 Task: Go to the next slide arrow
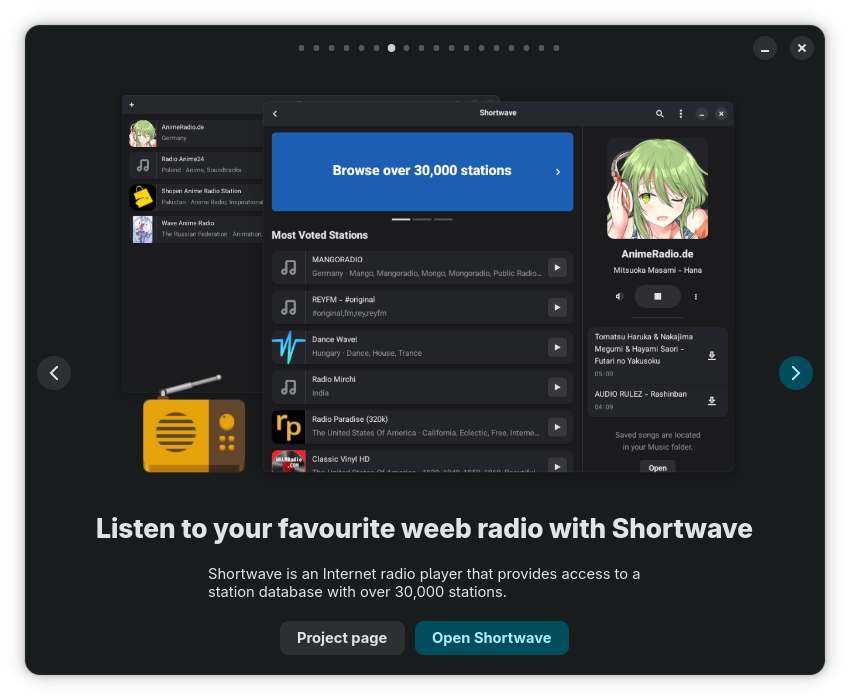(x=795, y=373)
